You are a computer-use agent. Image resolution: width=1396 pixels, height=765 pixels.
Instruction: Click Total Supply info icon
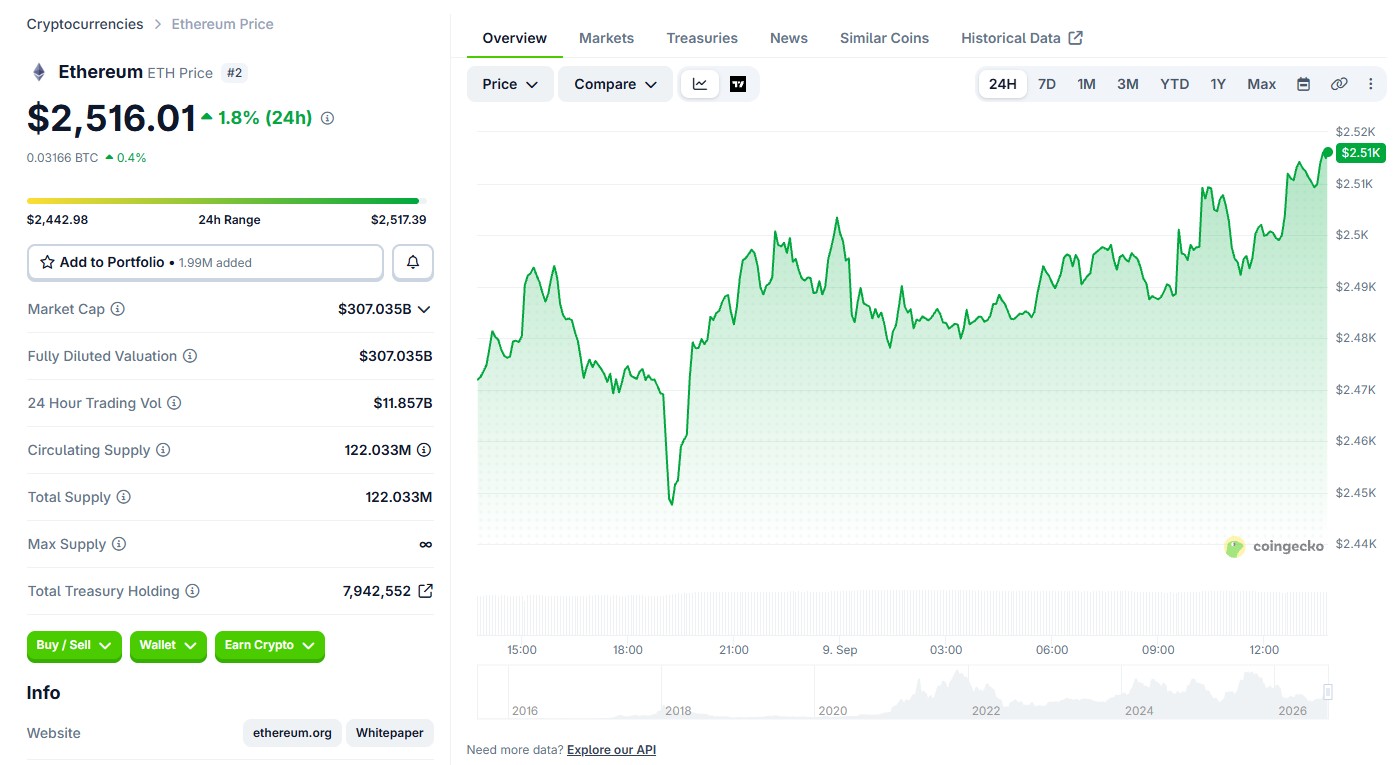click(x=124, y=497)
